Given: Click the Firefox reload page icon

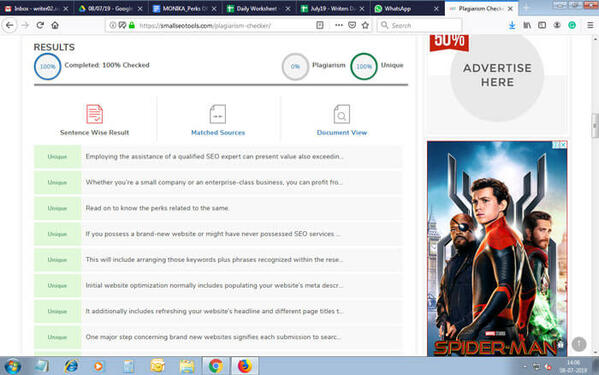Looking at the screenshot, I should [x=40, y=25].
